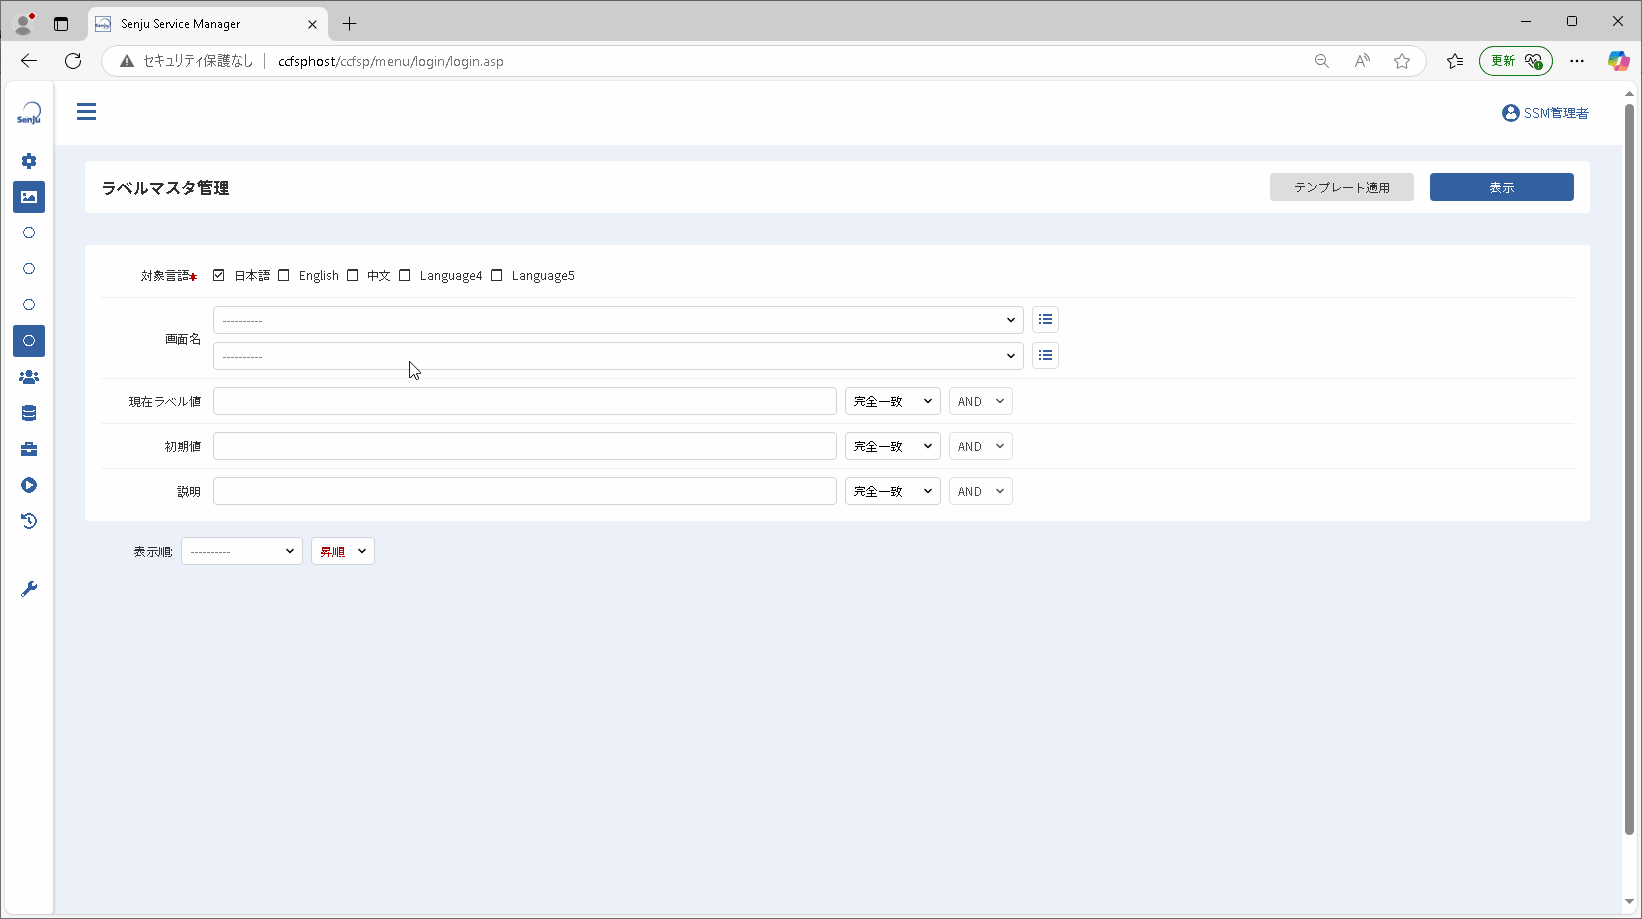Check the English language checkbox
The width and height of the screenshot is (1642, 919).
(284, 275)
